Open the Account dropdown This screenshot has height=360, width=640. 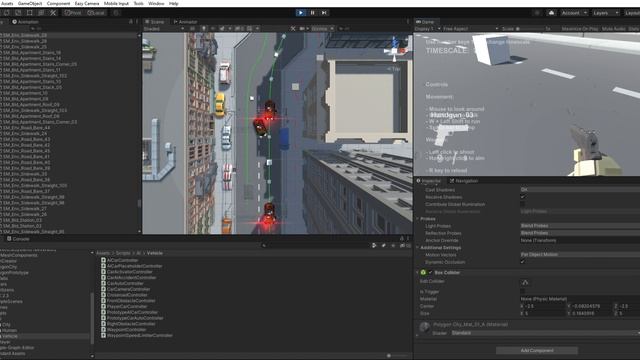pos(574,13)
